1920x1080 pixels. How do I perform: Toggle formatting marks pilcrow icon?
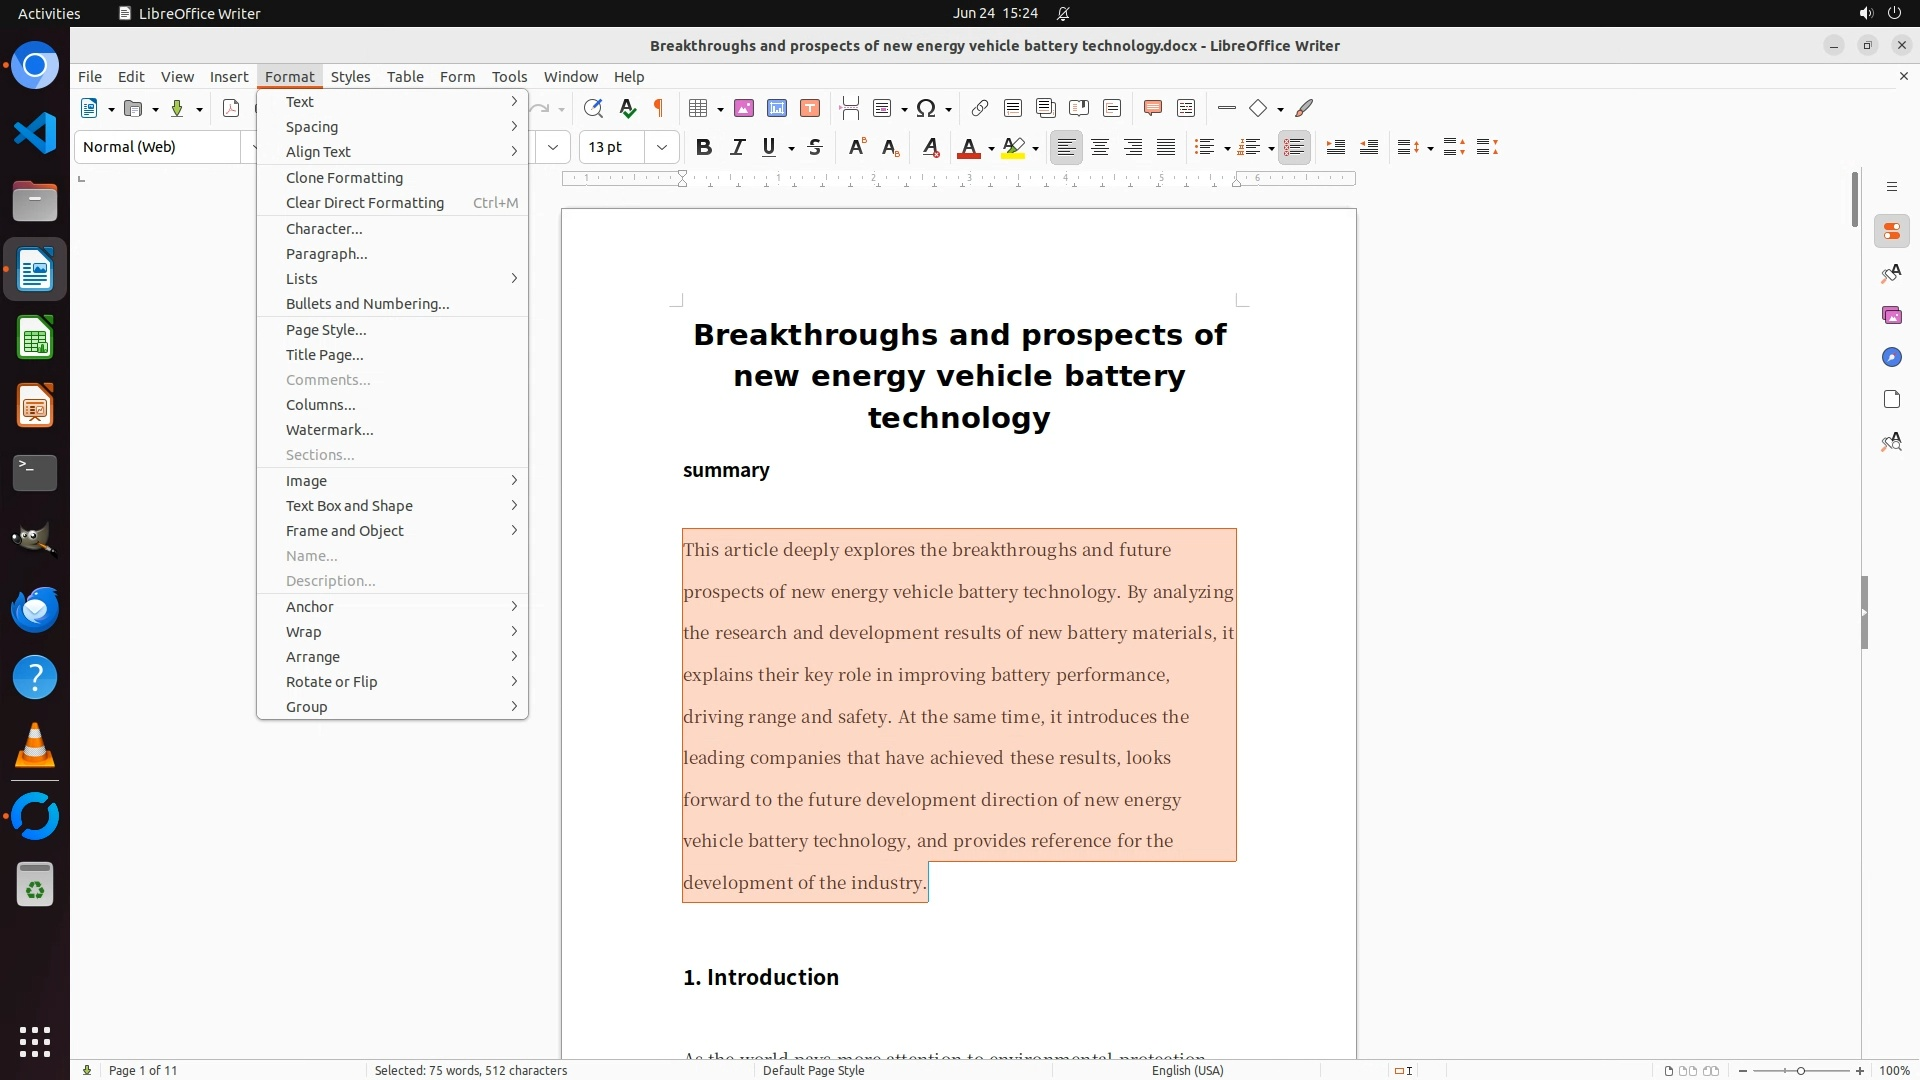click(659, 108)
